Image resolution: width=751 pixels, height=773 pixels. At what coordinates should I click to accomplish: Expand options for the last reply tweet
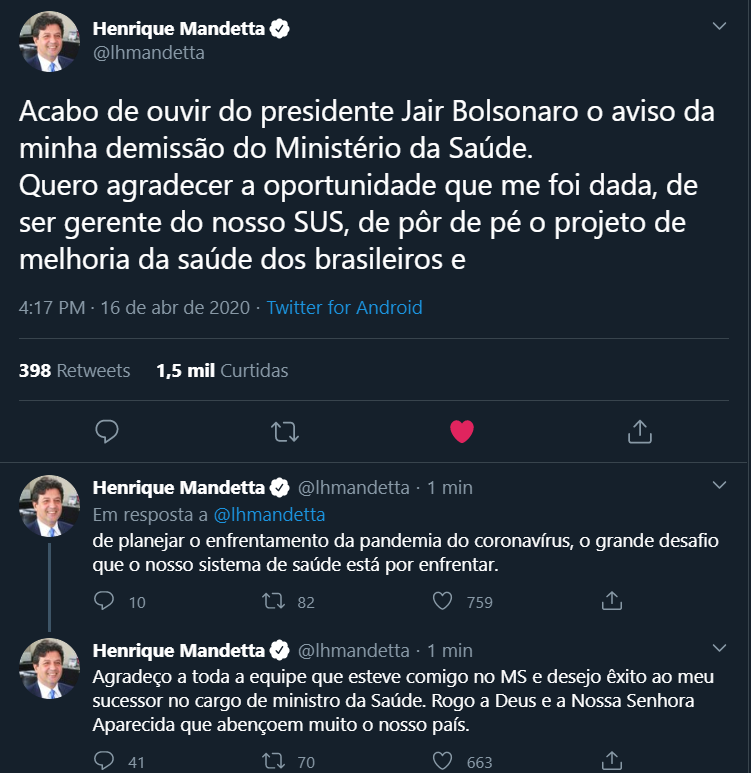click(718, 646)
